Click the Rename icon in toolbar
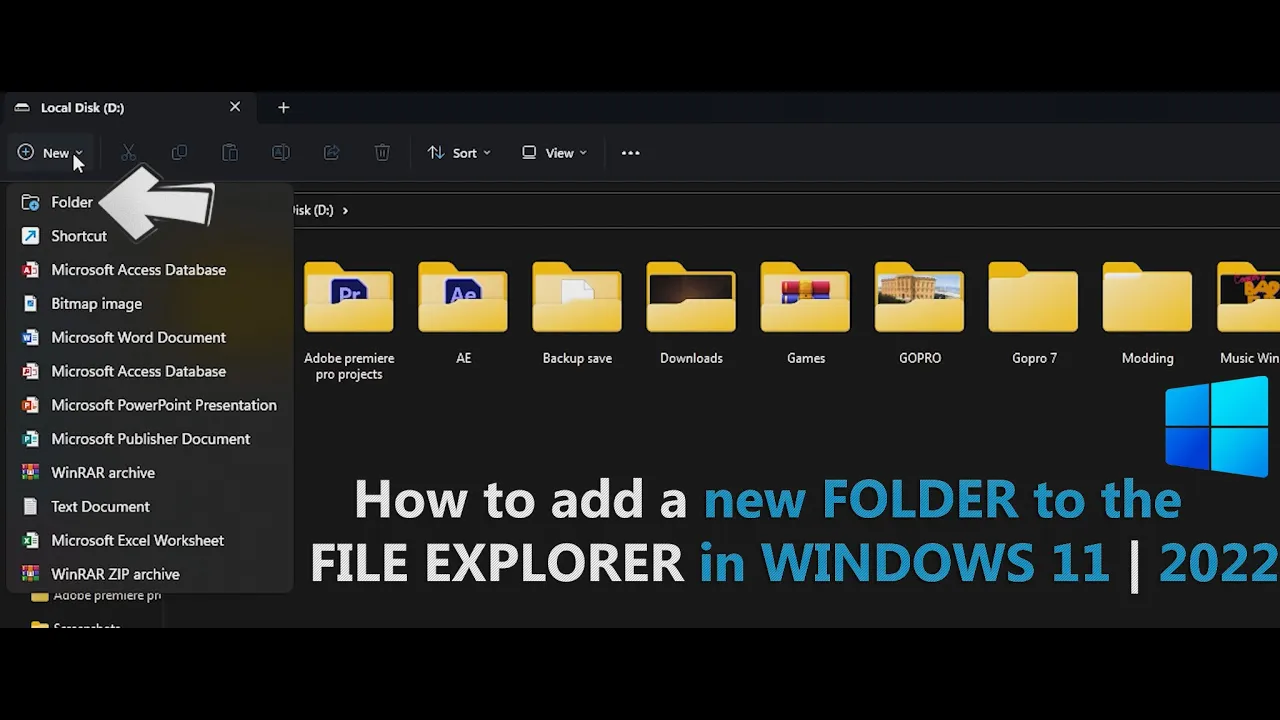Screen dimensions: 1280x720 281,153
